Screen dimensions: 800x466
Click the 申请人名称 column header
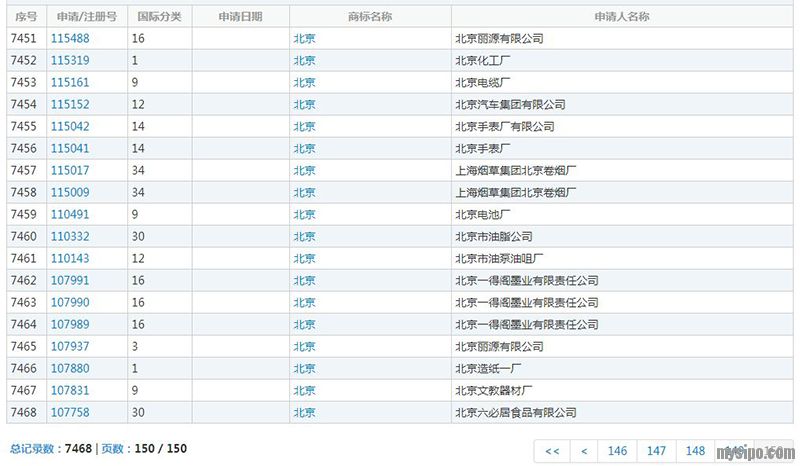tap(621, 17)
